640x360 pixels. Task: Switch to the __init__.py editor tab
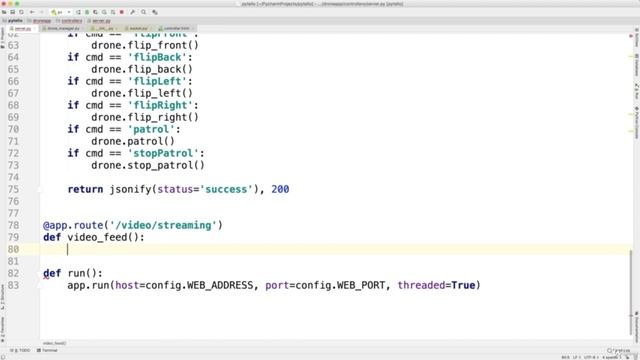tap(104, 29)
